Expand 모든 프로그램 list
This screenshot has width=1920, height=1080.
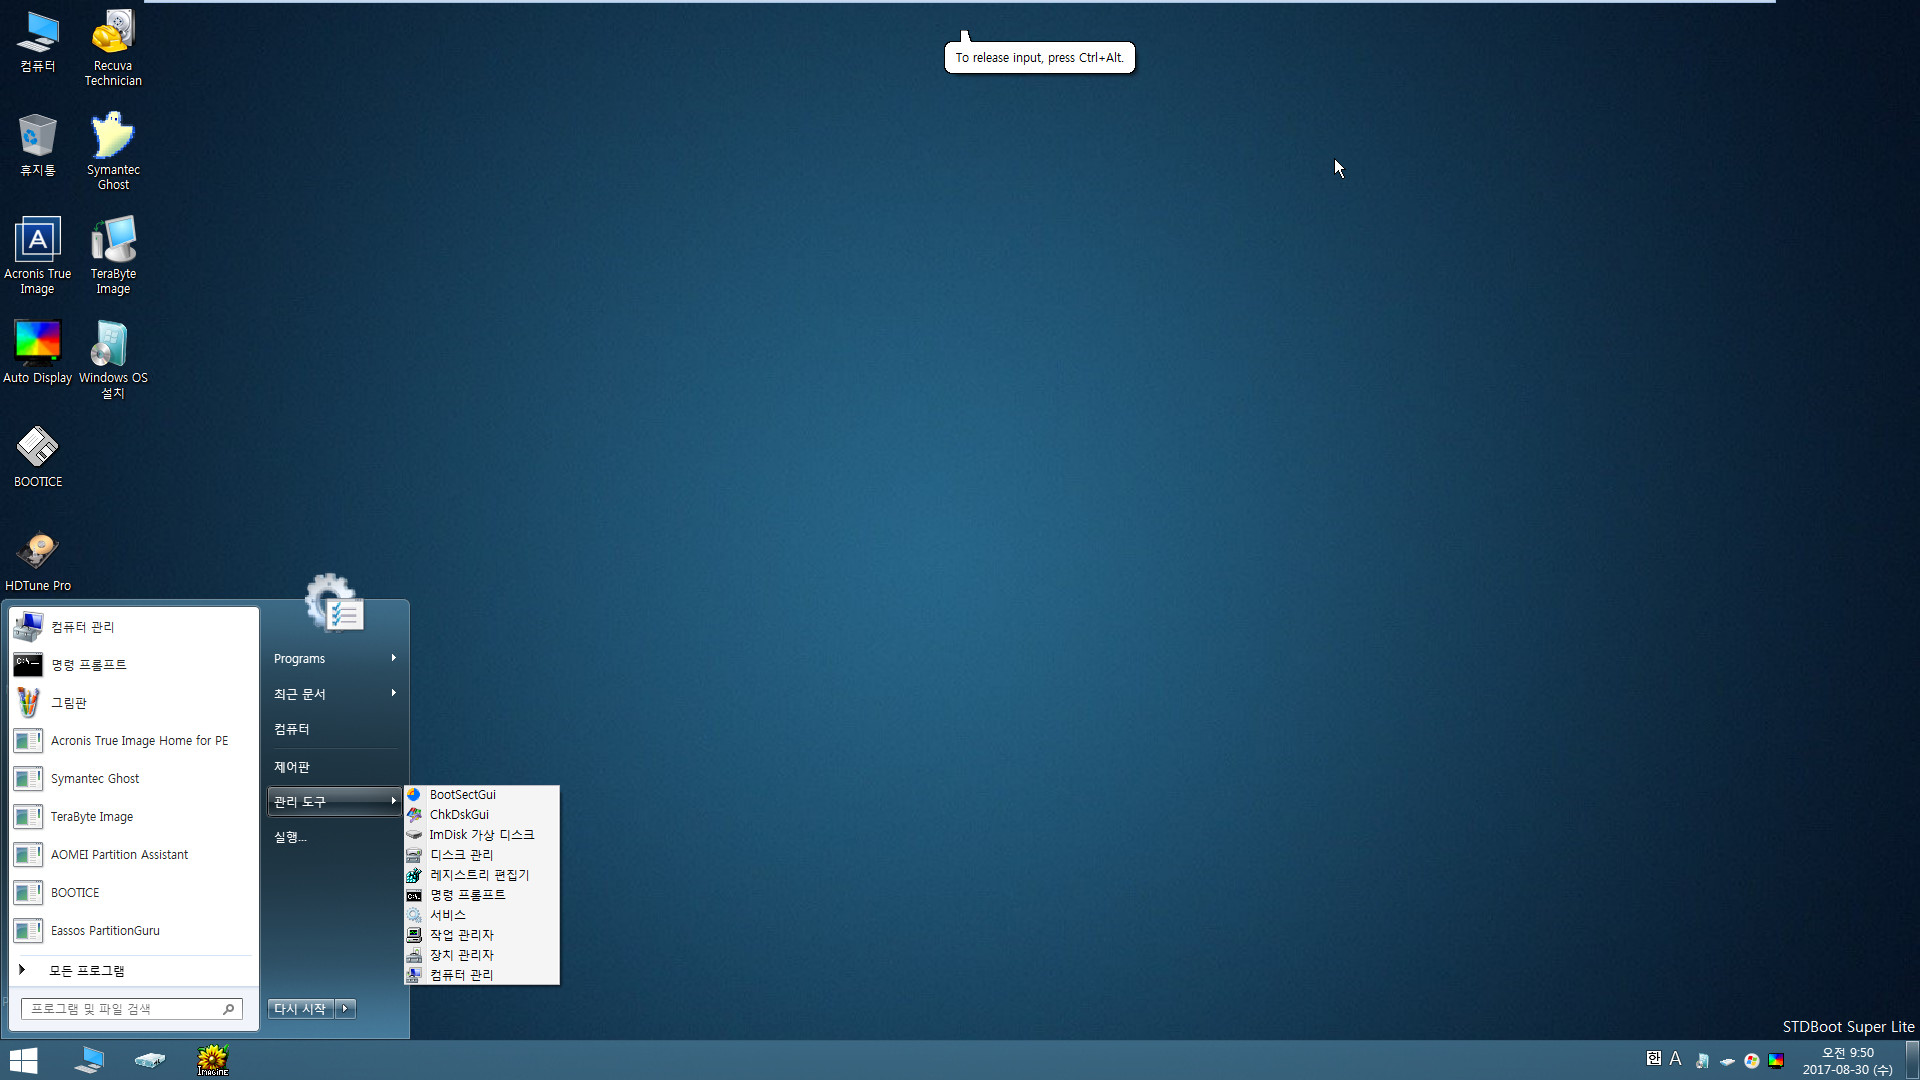133,971
